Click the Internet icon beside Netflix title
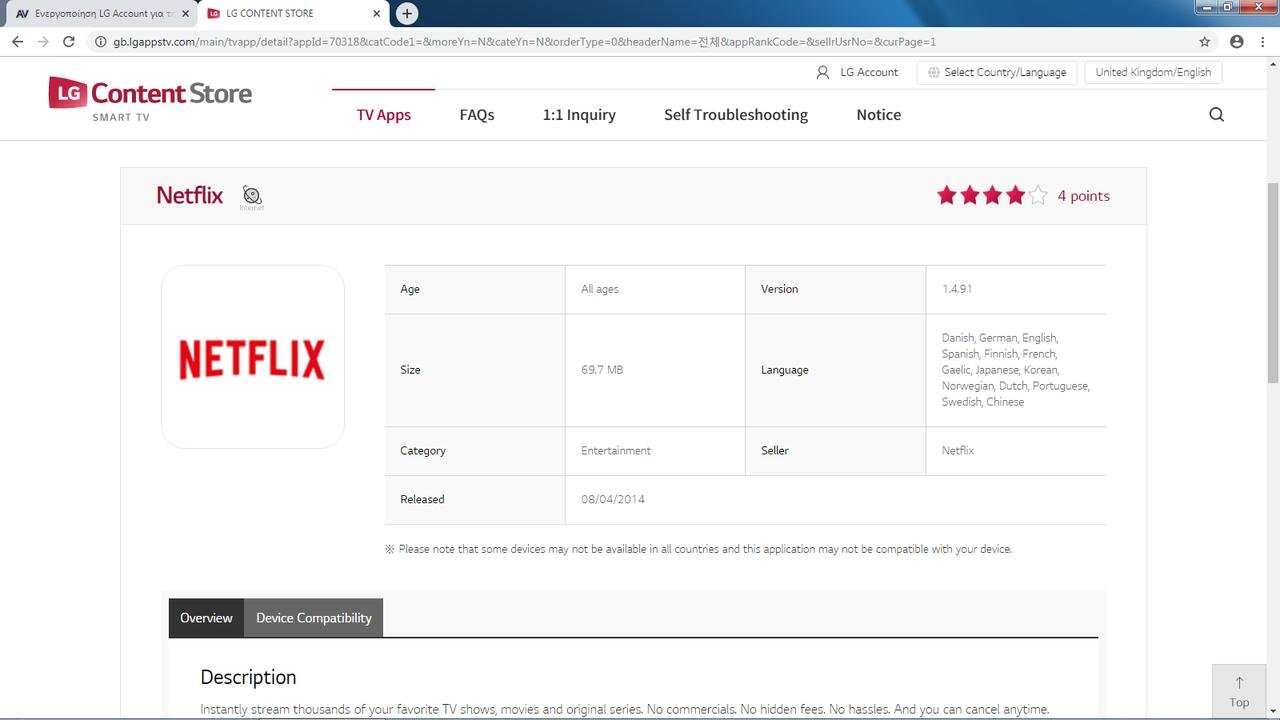Screen dimensions: 1280x720 (252, 197)
